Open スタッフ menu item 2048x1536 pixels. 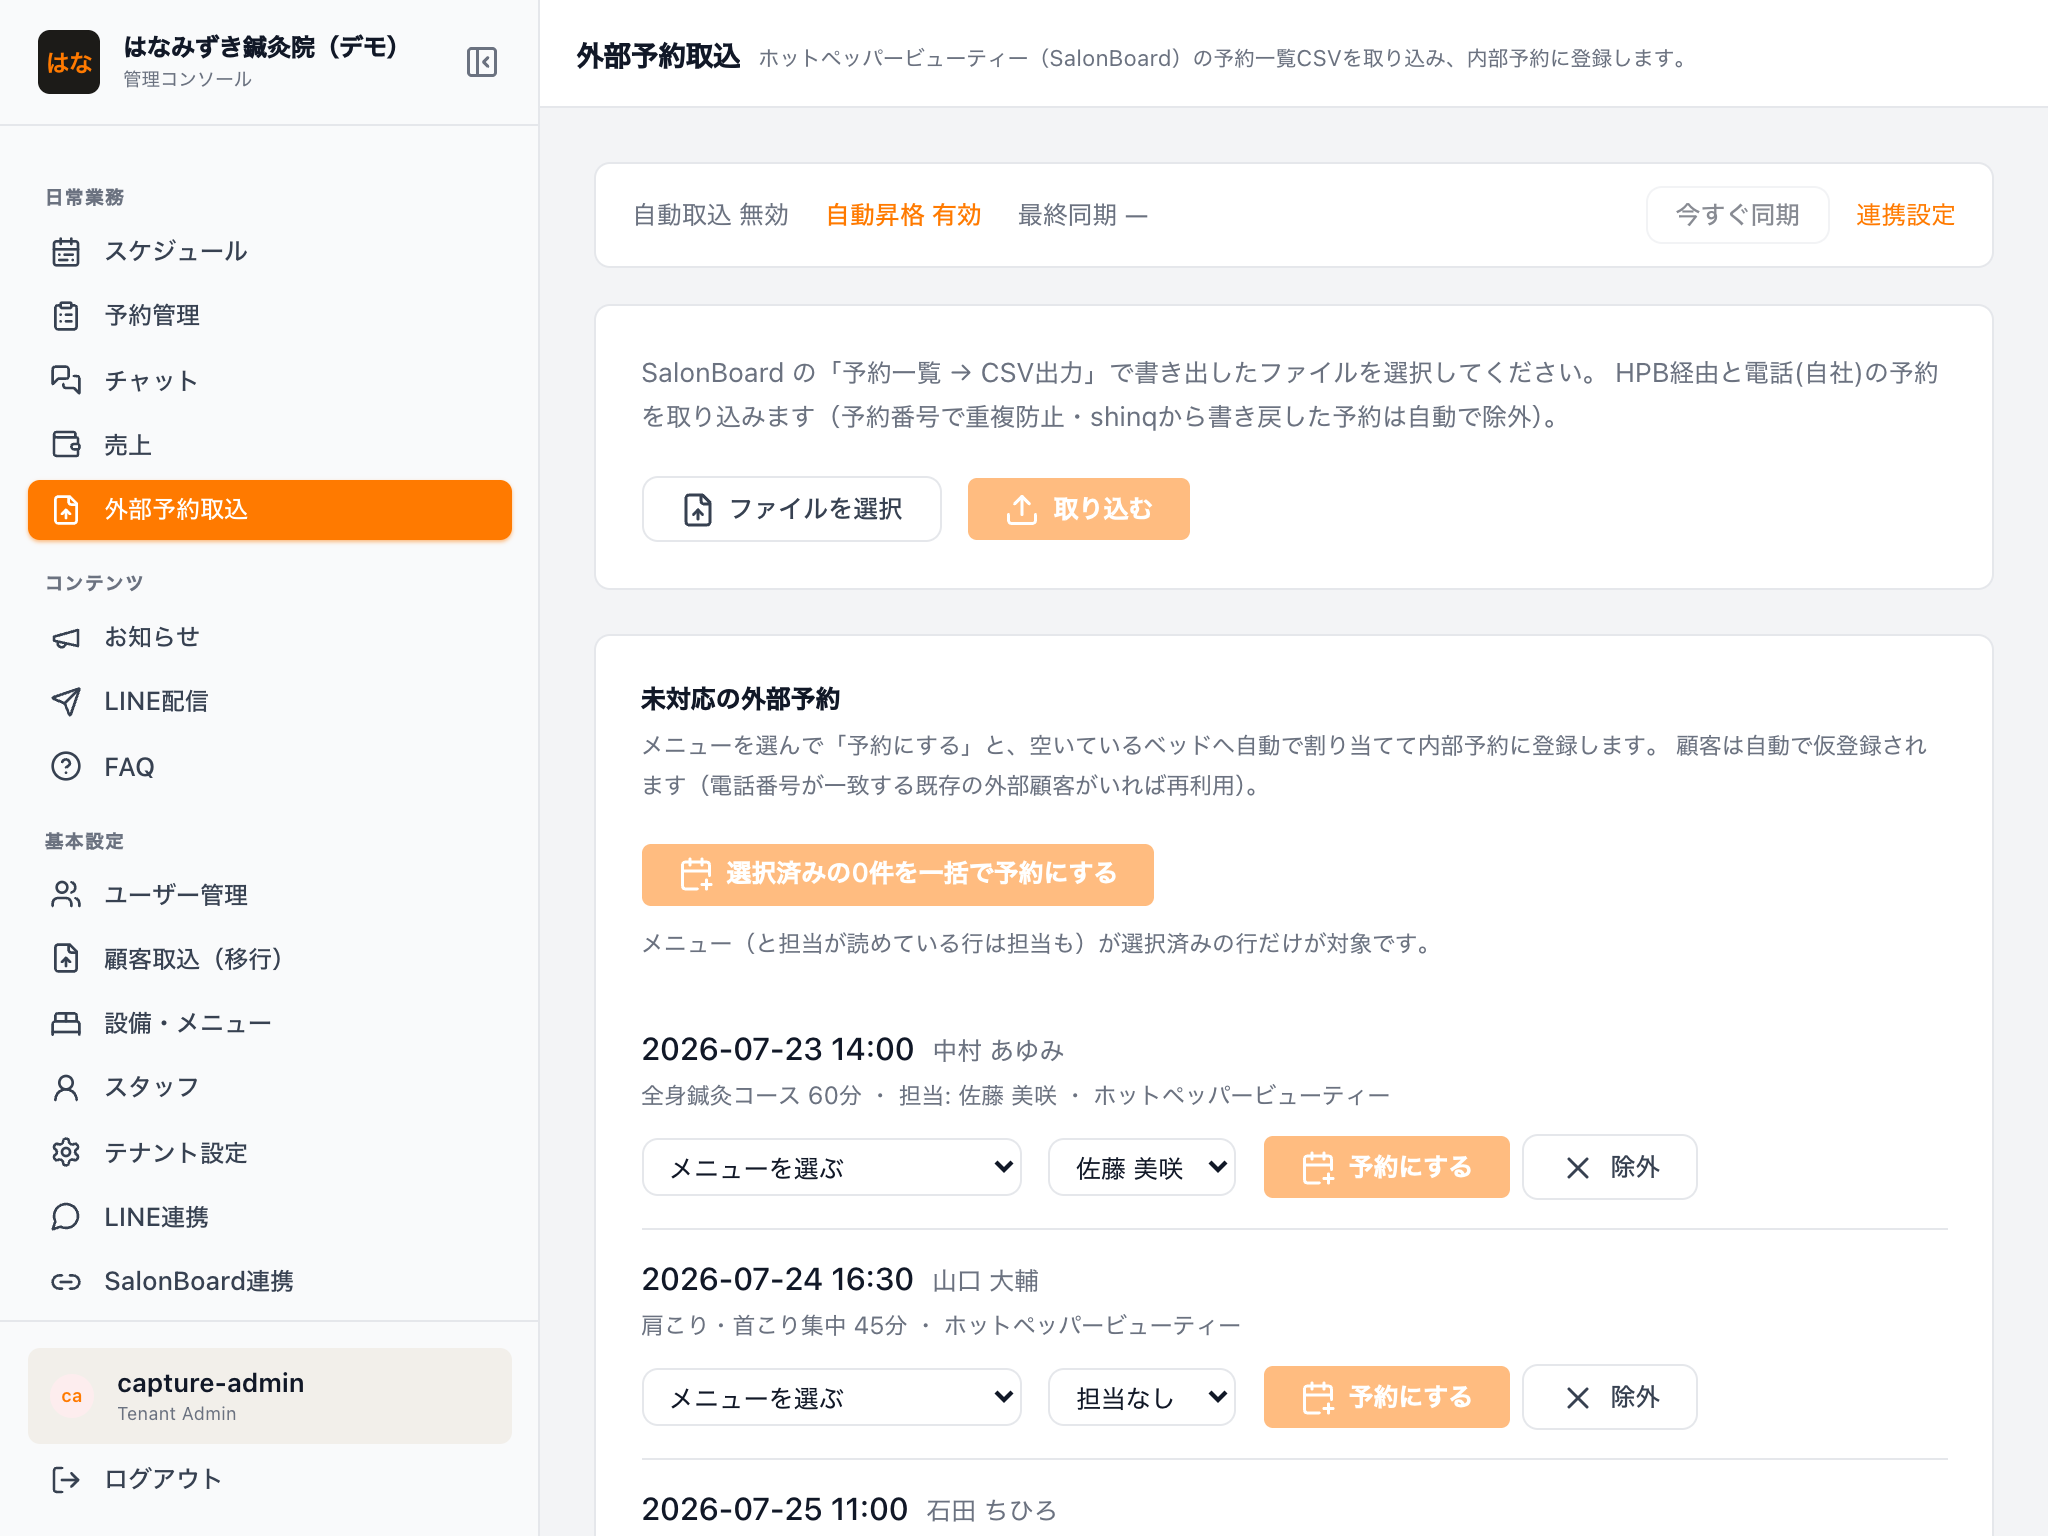[270, 1087]
